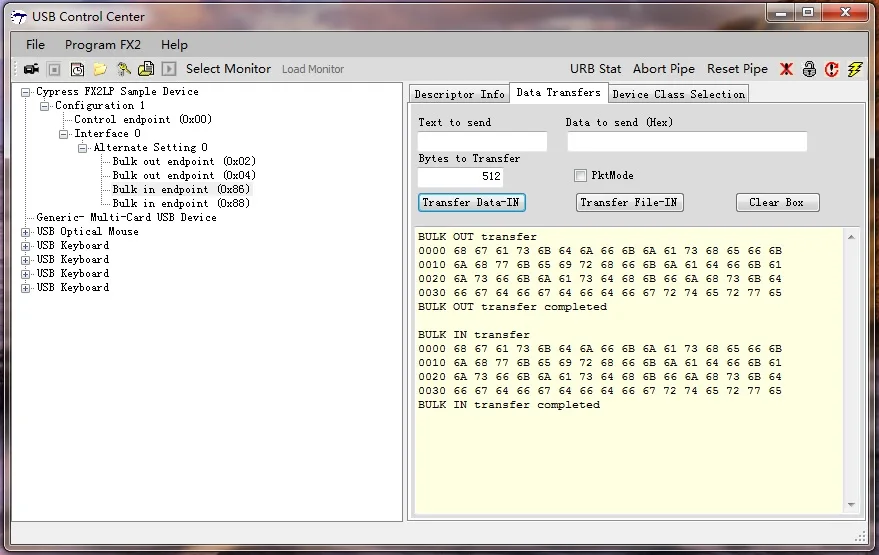Screen dimensions: 879x555
Task: Click the padlock toolbar icon
Action: 809,69
